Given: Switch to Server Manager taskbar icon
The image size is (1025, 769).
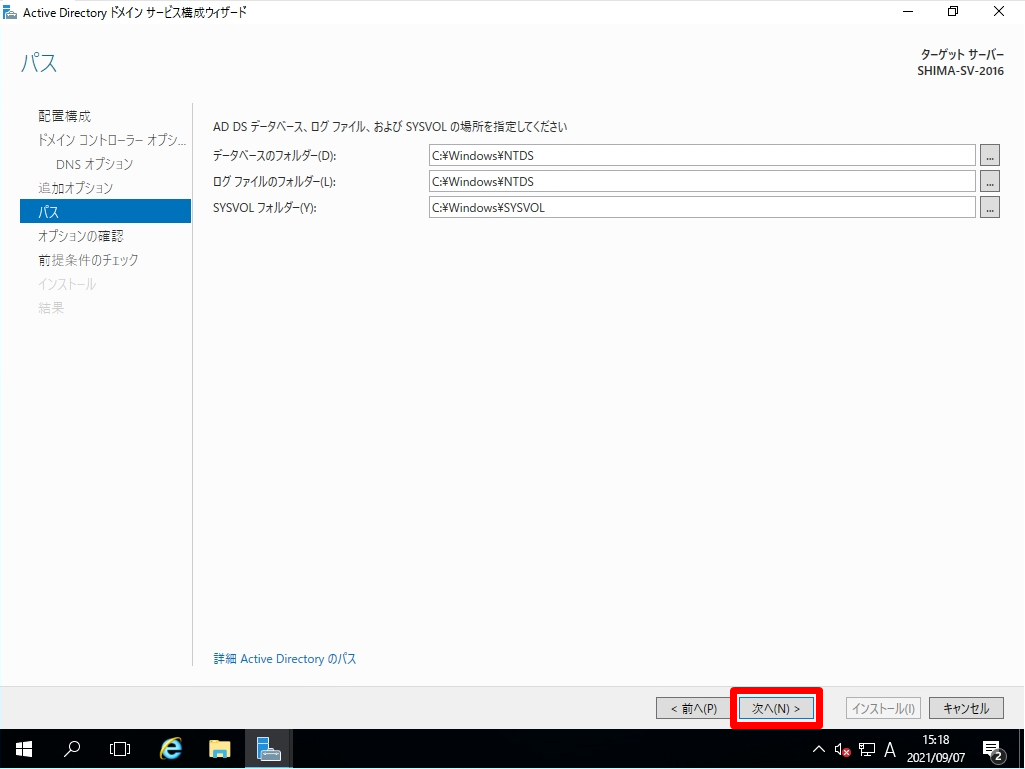Looking at the screenshot, I should (268, 749).
